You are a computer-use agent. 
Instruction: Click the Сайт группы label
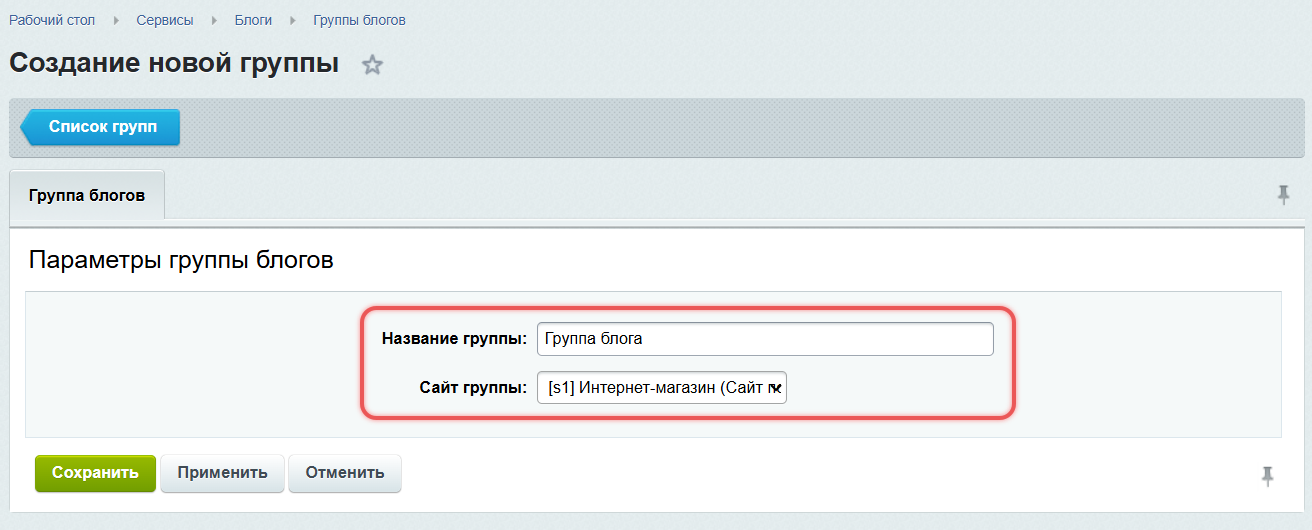473,388
